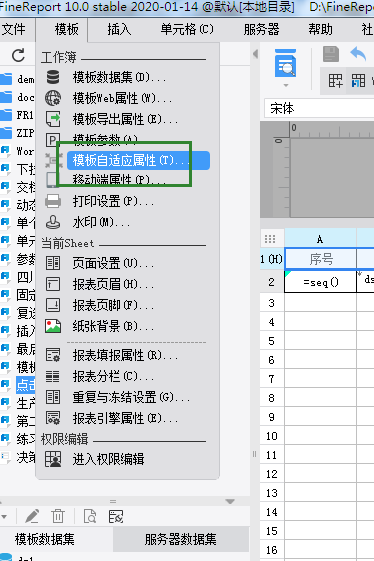Open the 服务器 menu
The height and width of the screenshot is (561, 374).
click(x=262, y=29)
